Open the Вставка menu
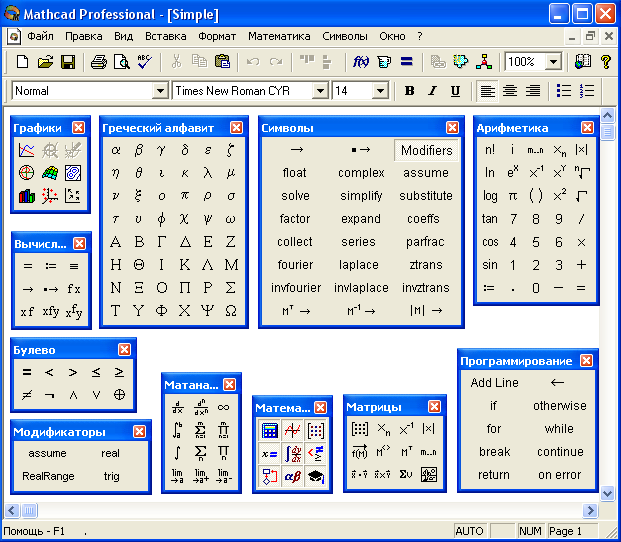 click(166, 36)
